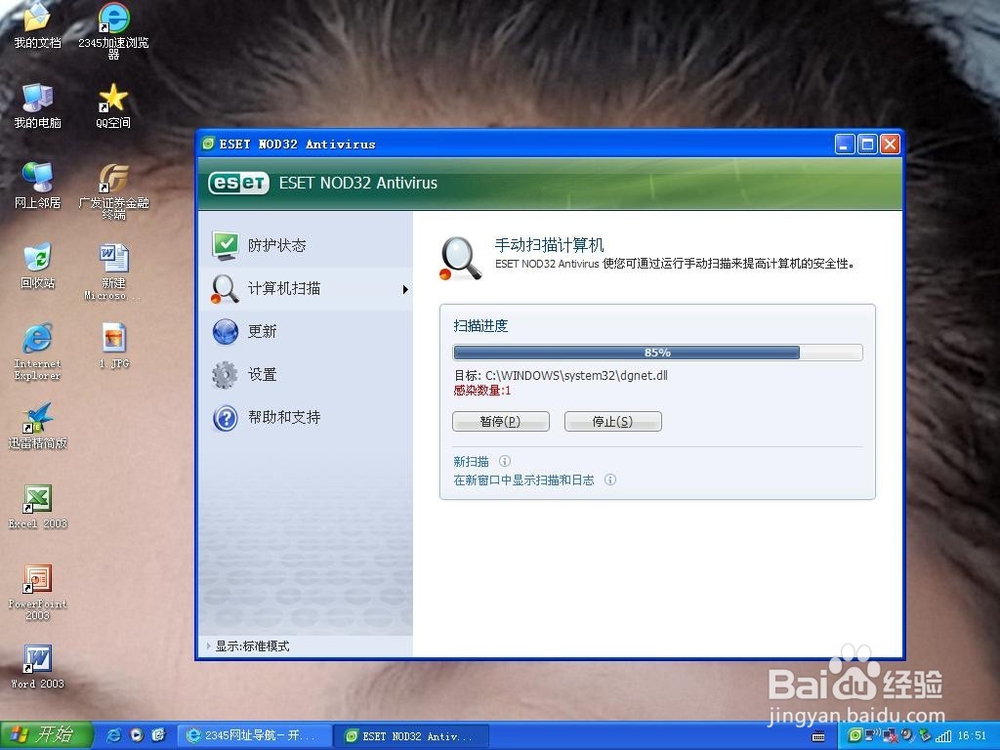Open the 开始 Start menu
1000x750 pixels.
pos(45,735)
